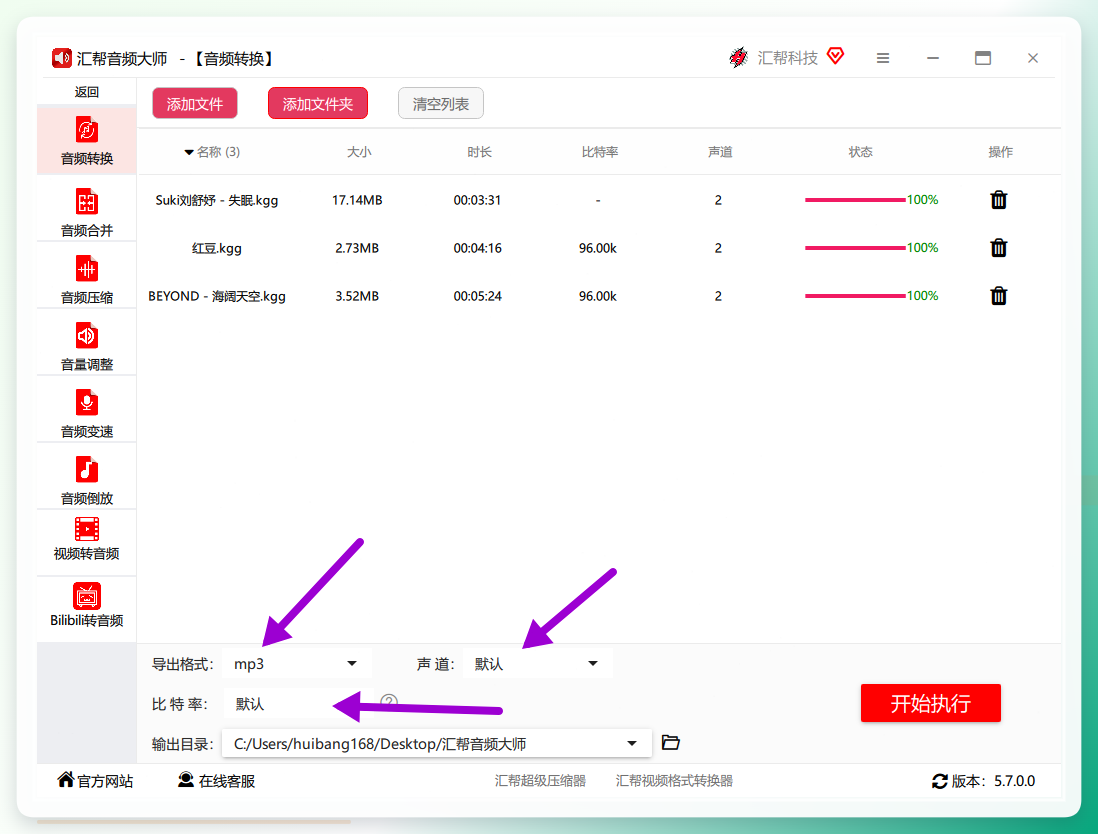Delete the Suki刘舒妤 - 失眠.kgg row
Viewport: 1098px width, 834px height.
999,200
